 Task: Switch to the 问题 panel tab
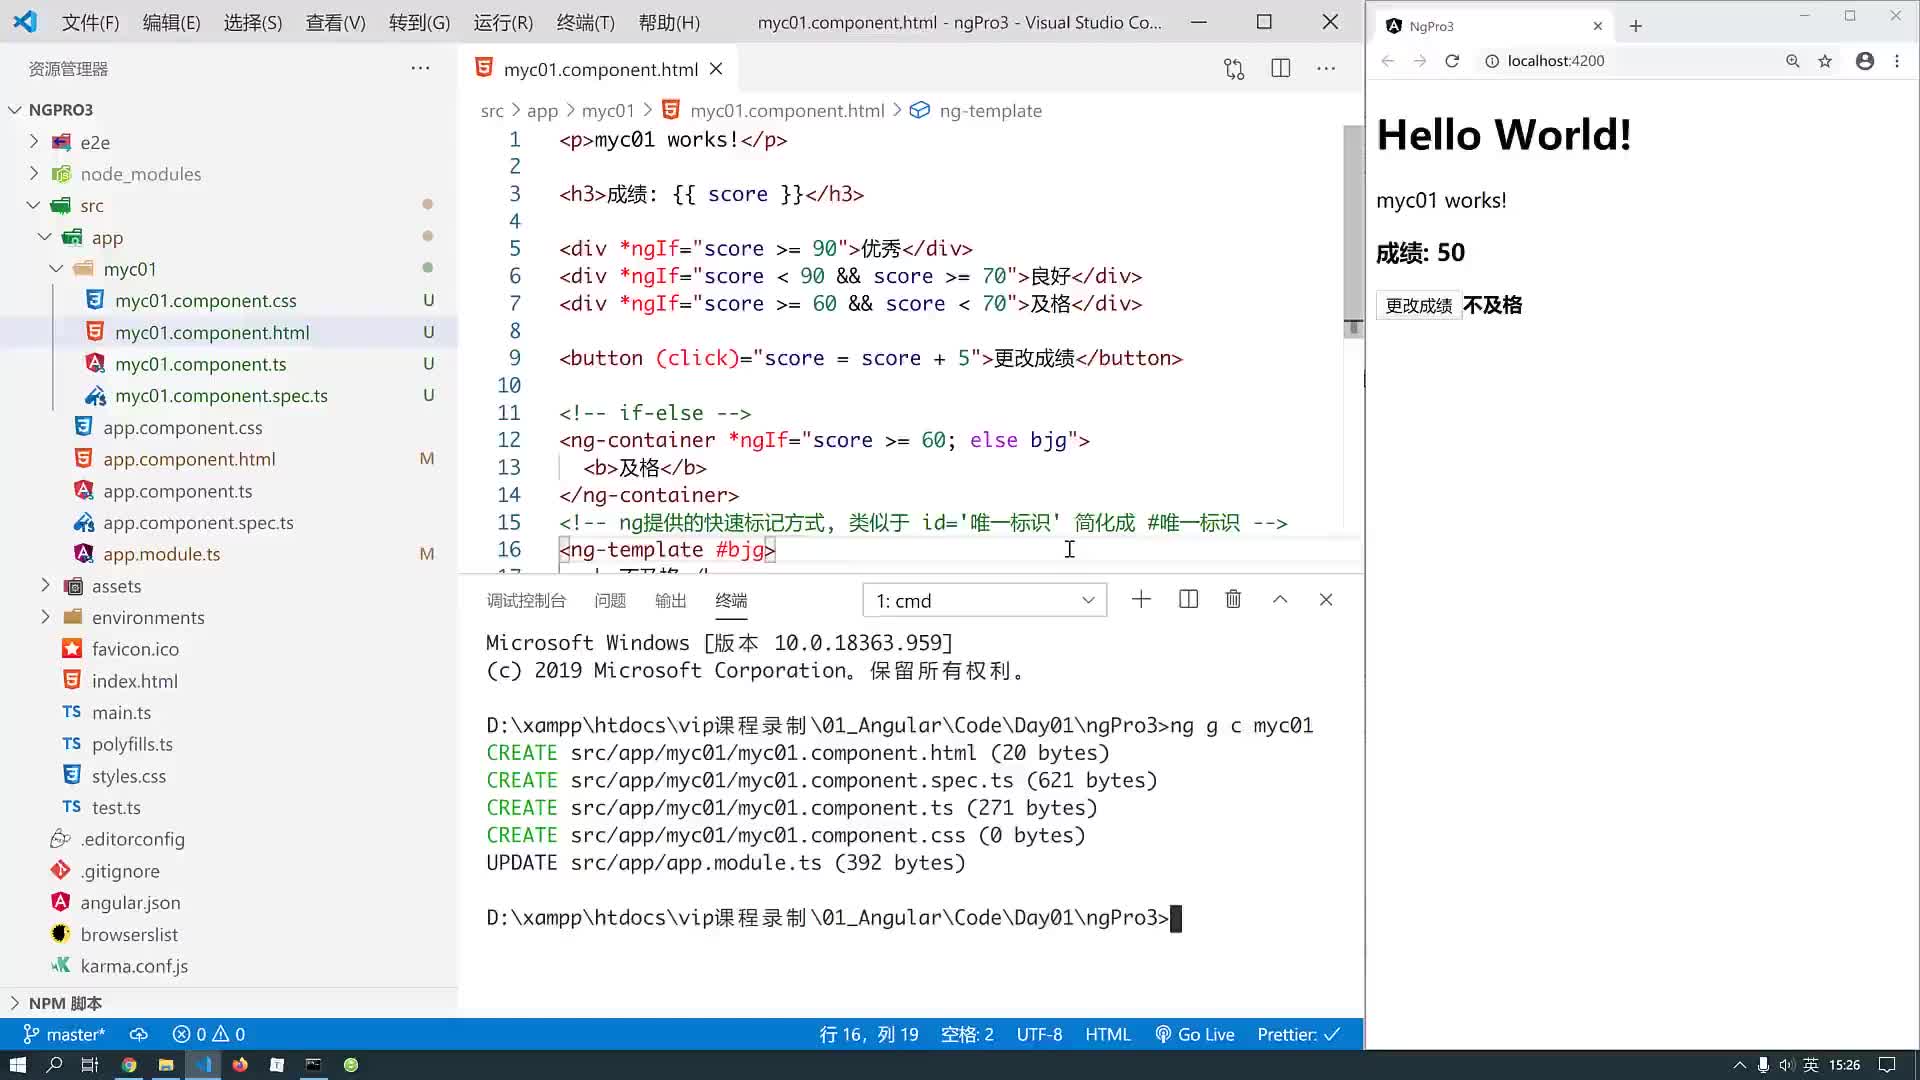610,600
